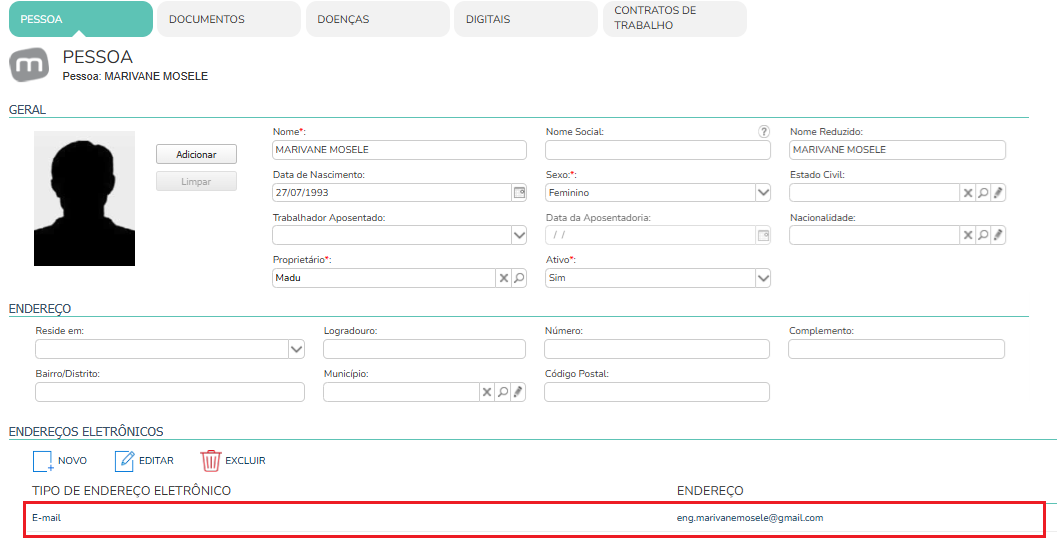Screen dimensions: 1057x547
Task: Open the Reside em dropdown
Action: point(297,349)
